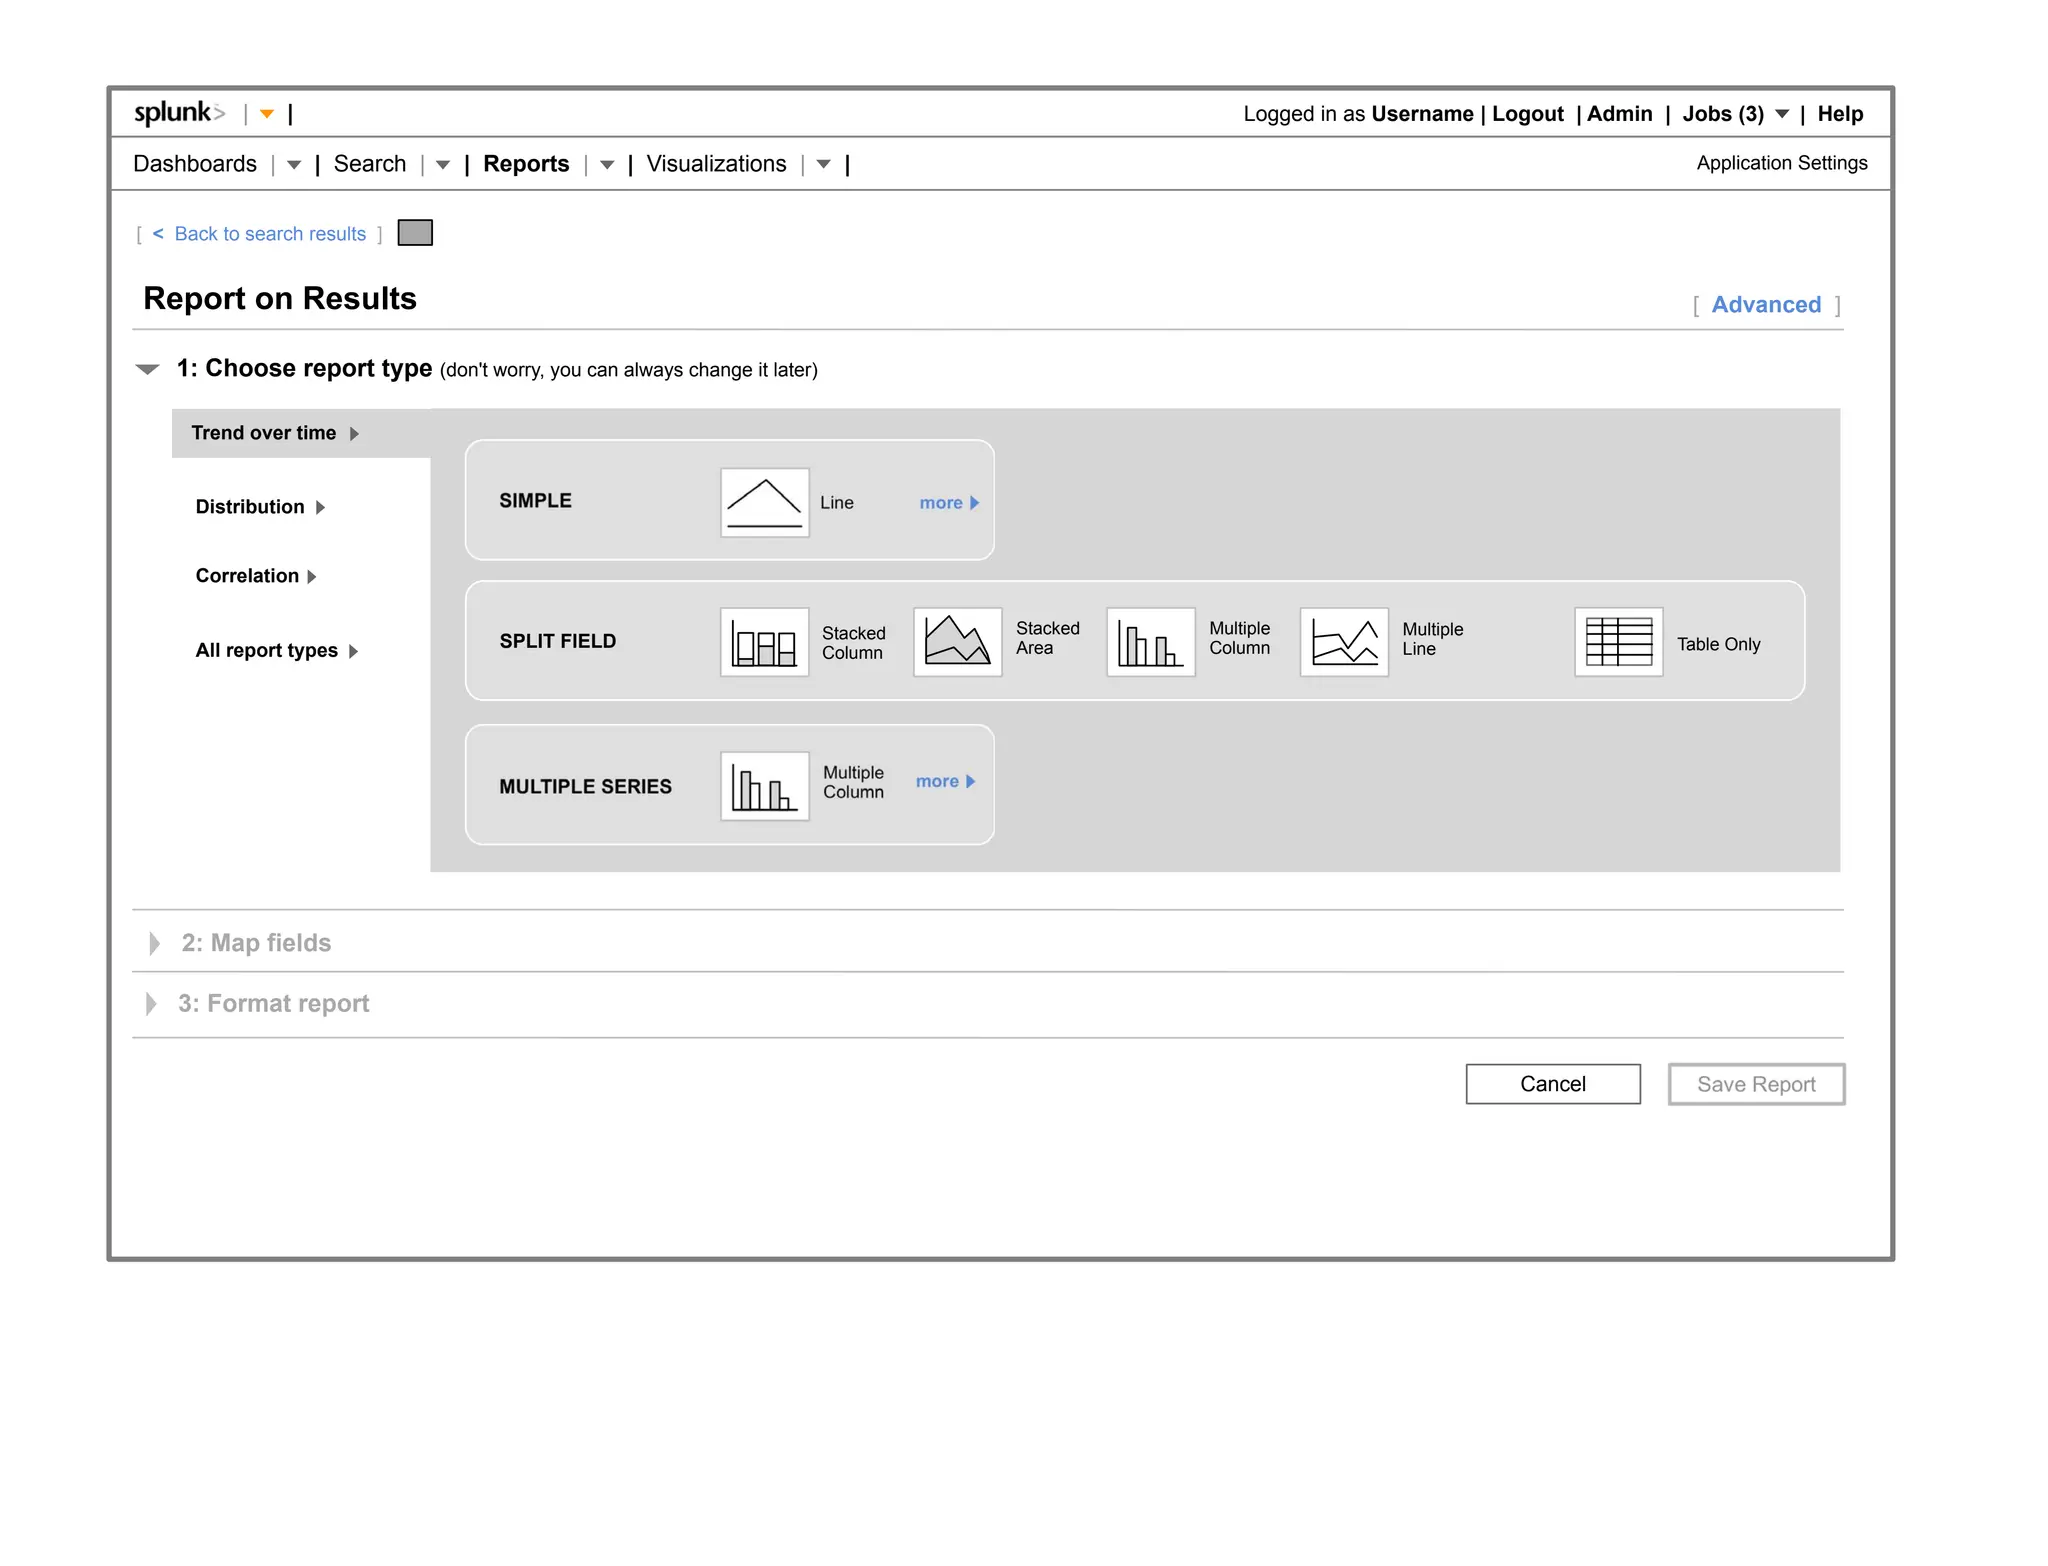The height and width of the screenshot is (1566, 2048).
Task: Click the Username link
Action: [x=1422, y=114]
